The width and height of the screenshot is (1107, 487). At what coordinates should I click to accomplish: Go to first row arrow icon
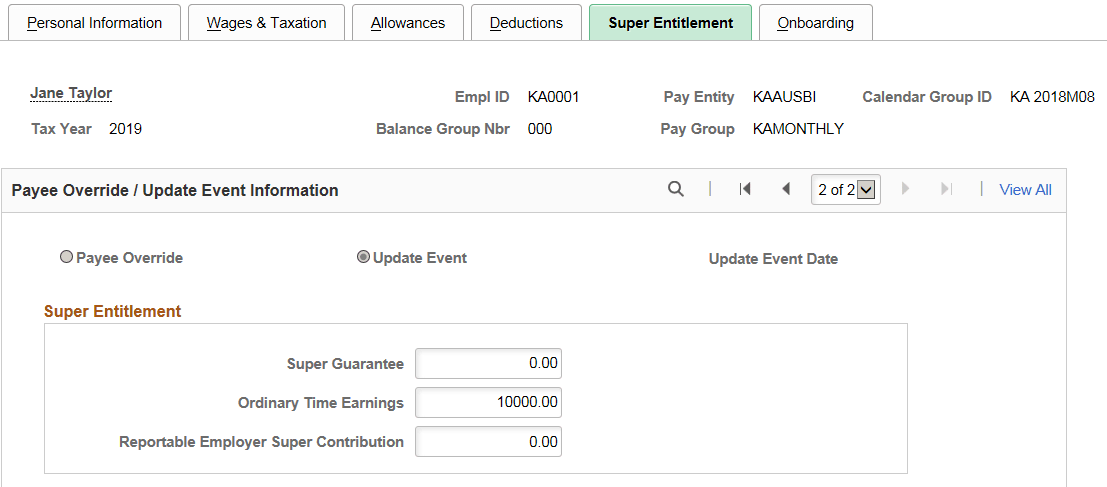point(744,189)
